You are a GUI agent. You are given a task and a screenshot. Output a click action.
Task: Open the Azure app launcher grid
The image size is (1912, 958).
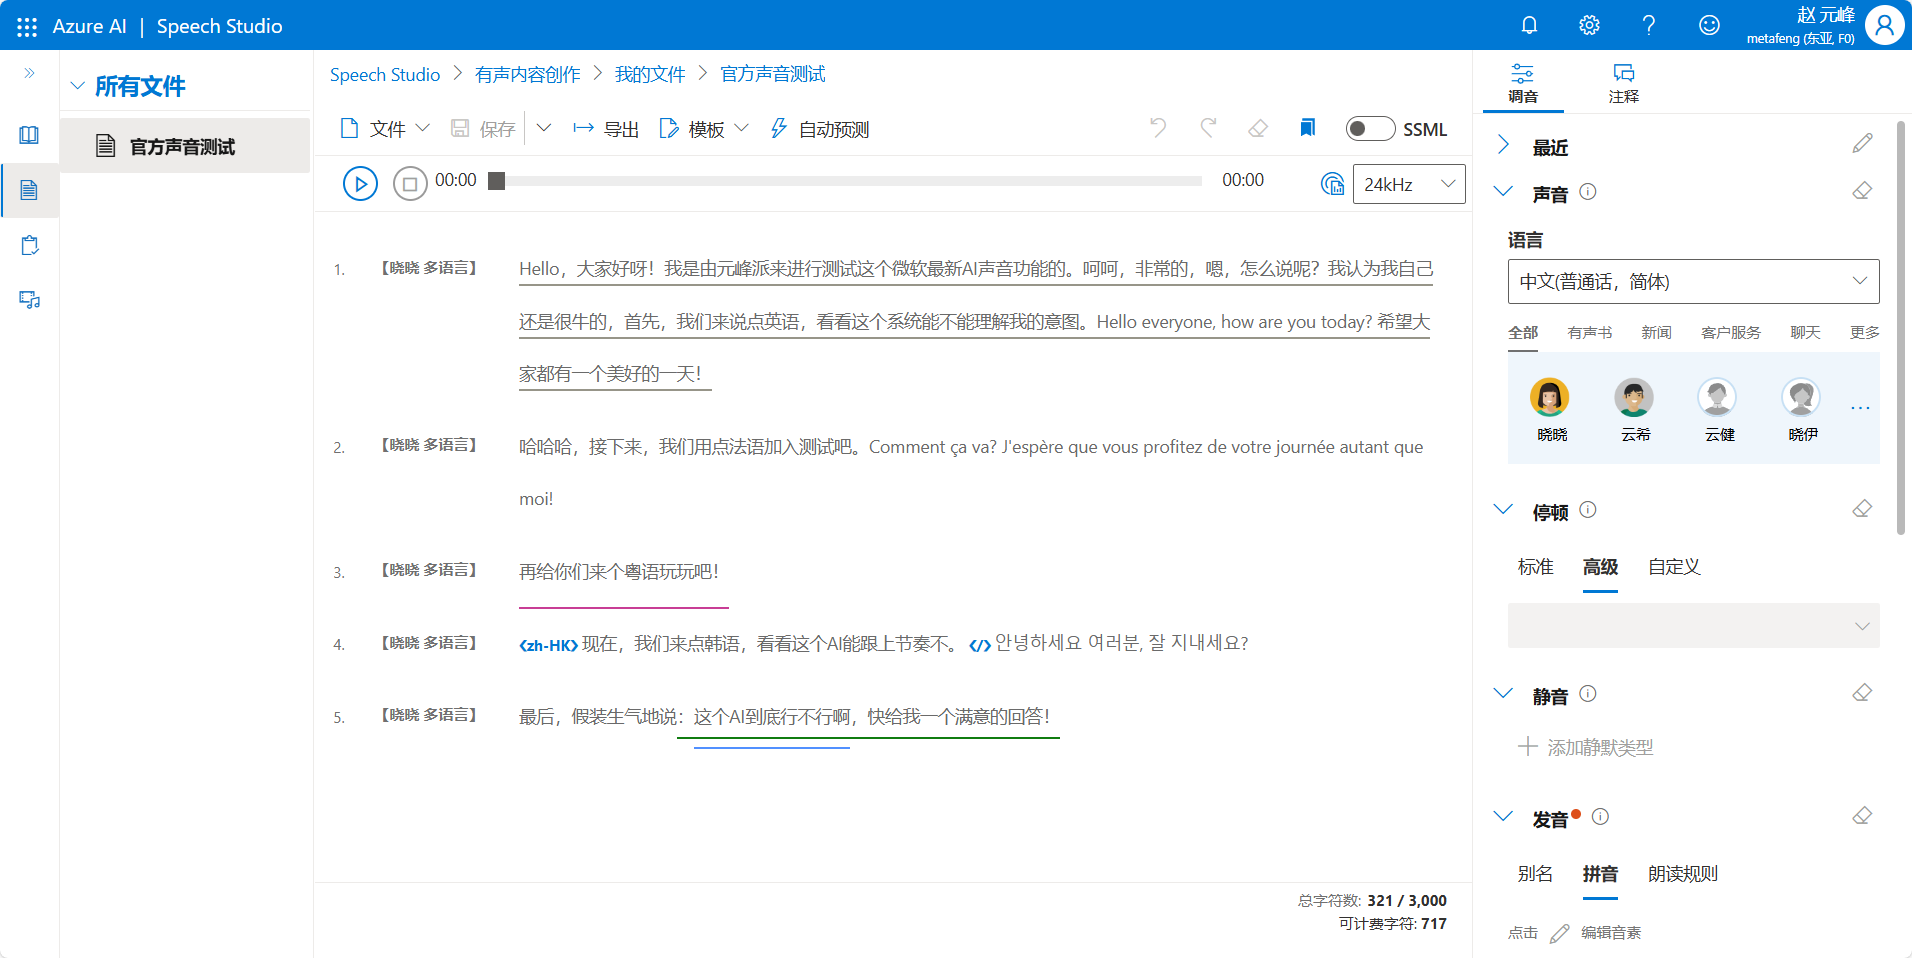tap(27, 26)
